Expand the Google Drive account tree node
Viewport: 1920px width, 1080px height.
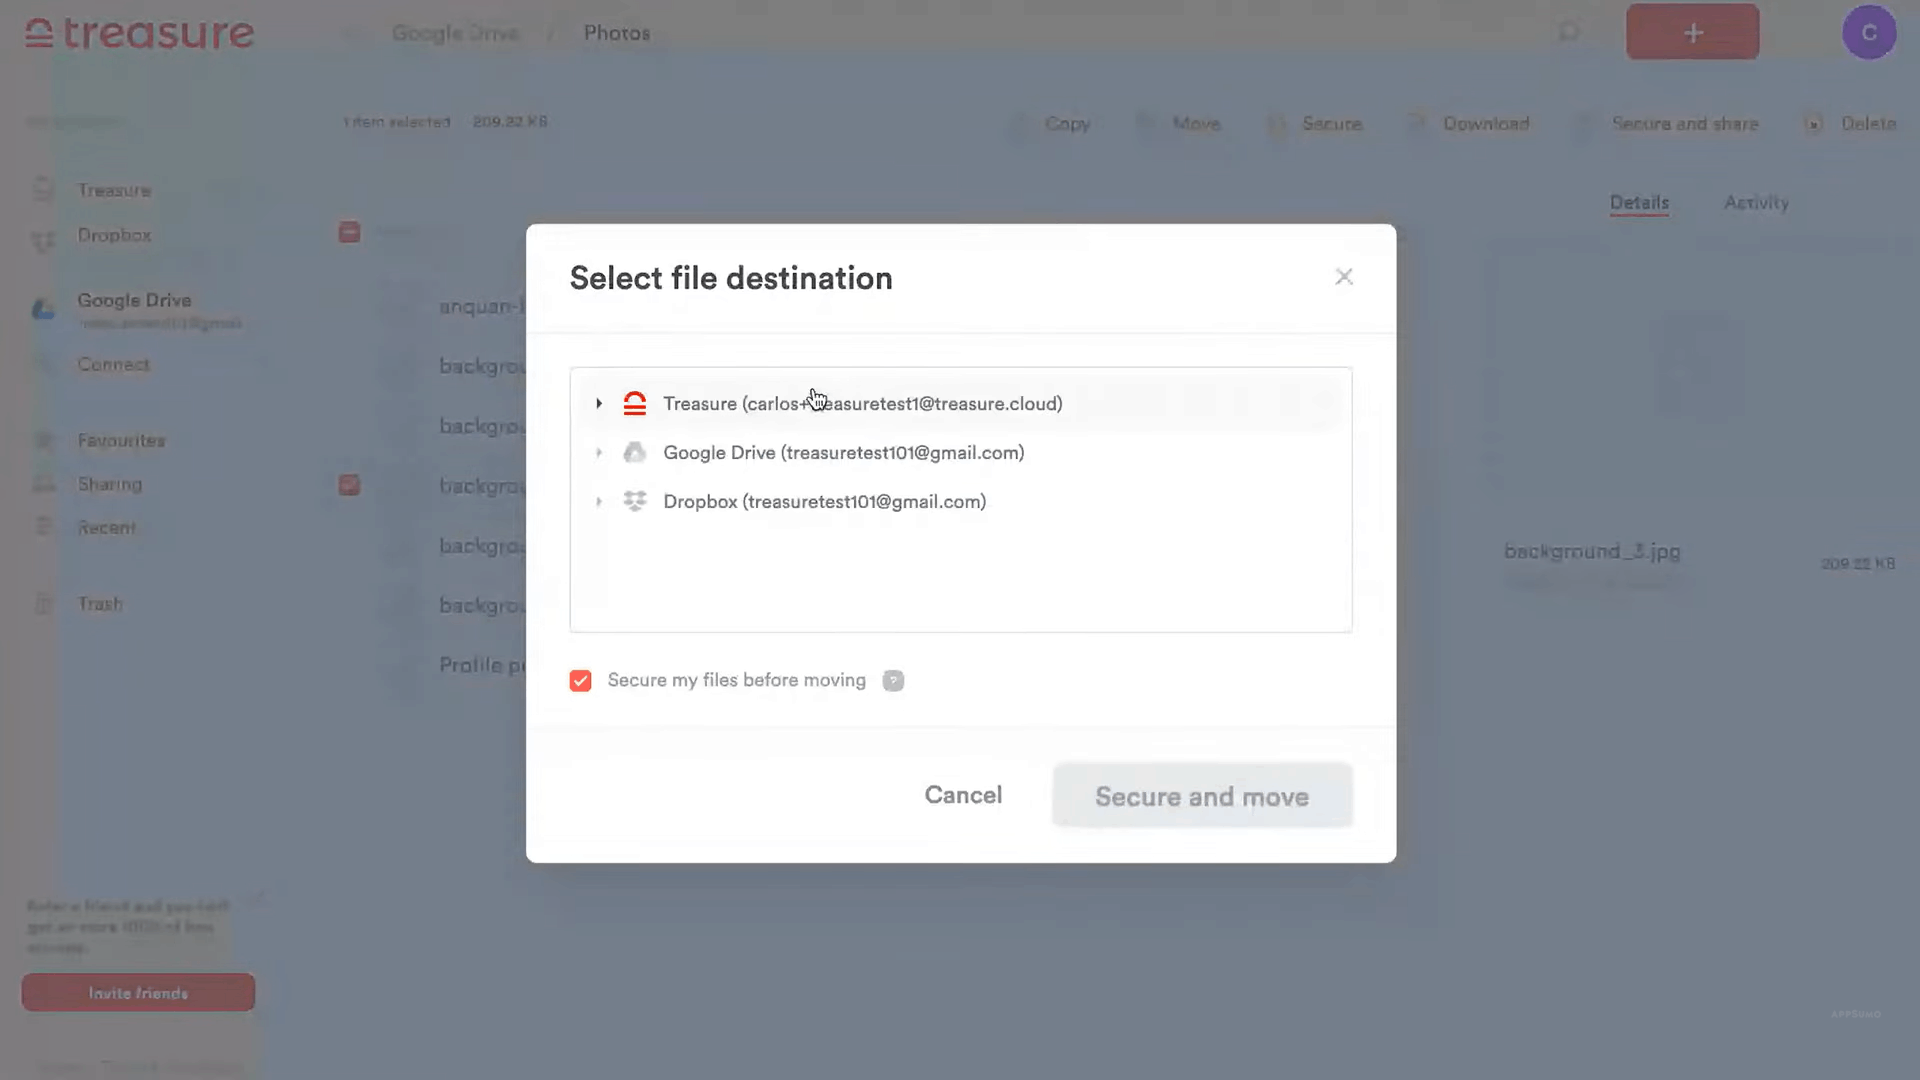click(x=599, y=453)
